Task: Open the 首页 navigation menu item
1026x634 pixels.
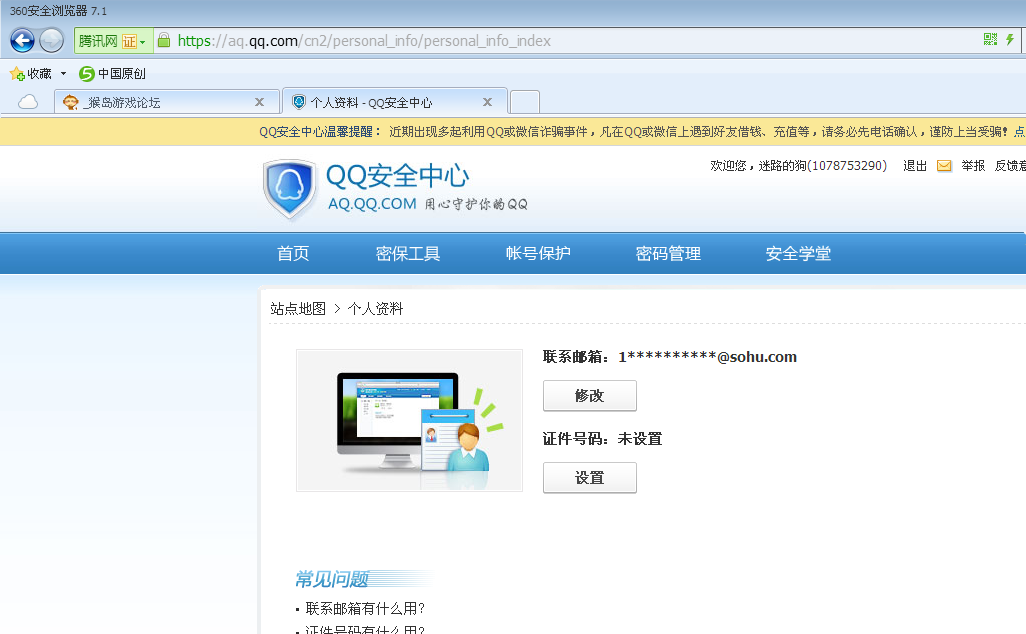Action: [293, 253]
